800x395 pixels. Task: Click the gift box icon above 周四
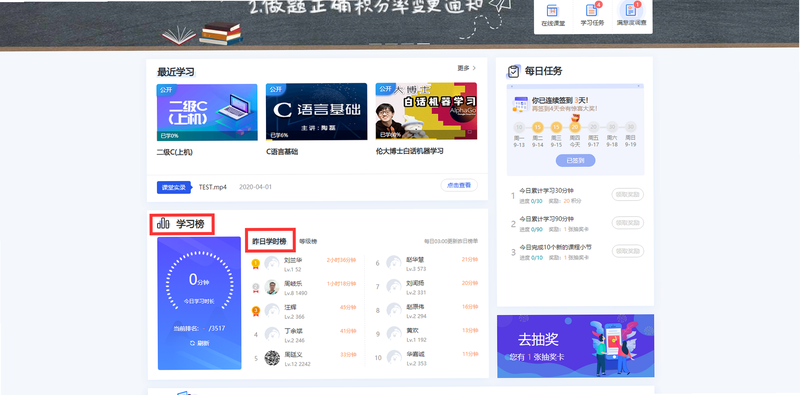pyautogui.click(x=575, y=117)
